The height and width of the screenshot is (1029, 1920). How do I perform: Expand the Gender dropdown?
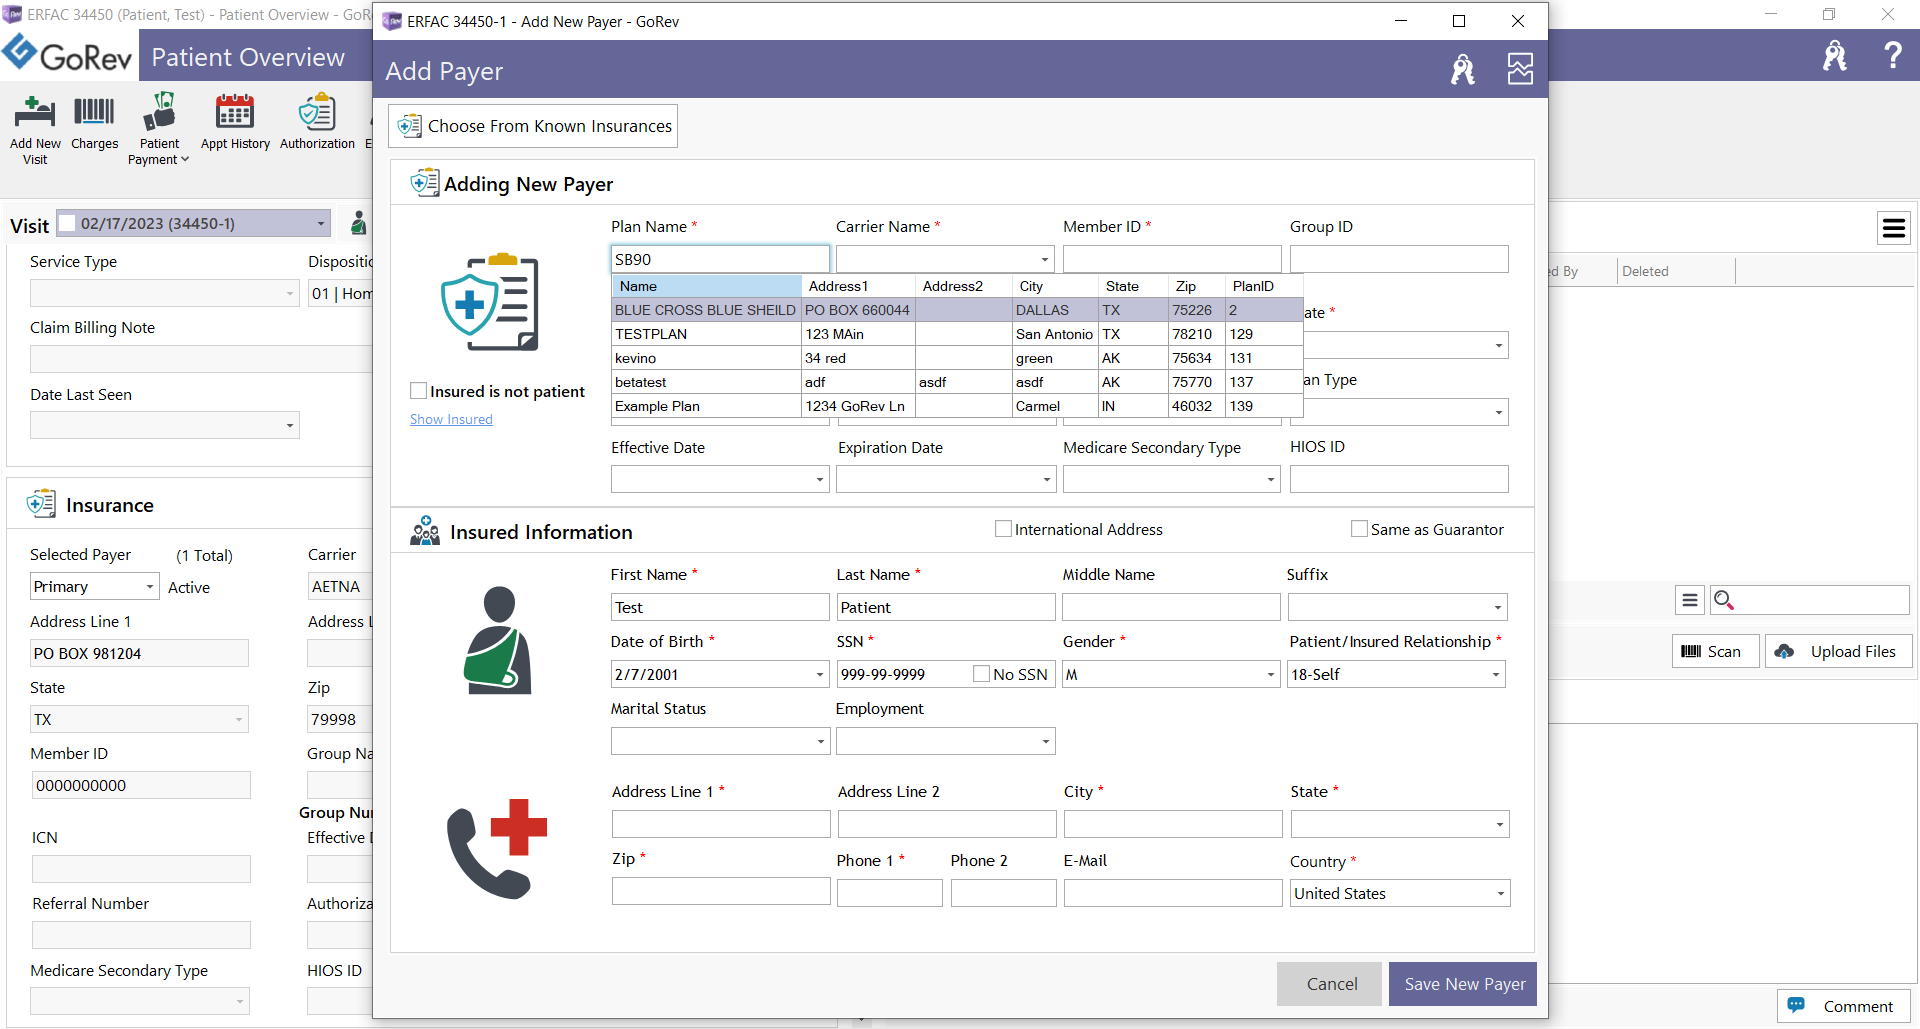pyautogui.click(x=1269, y=674)
